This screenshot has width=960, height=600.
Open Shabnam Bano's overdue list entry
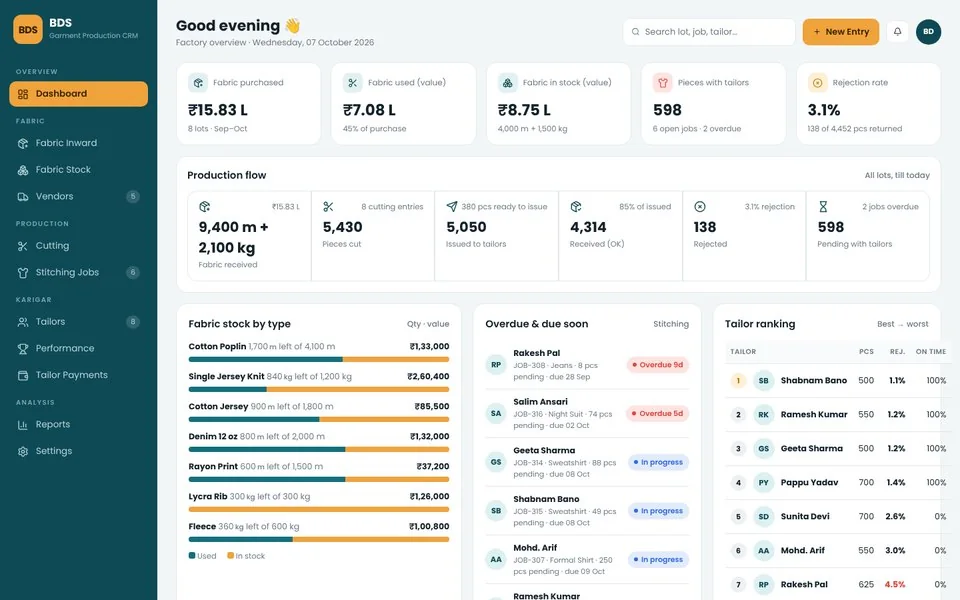tap(587, 511)
